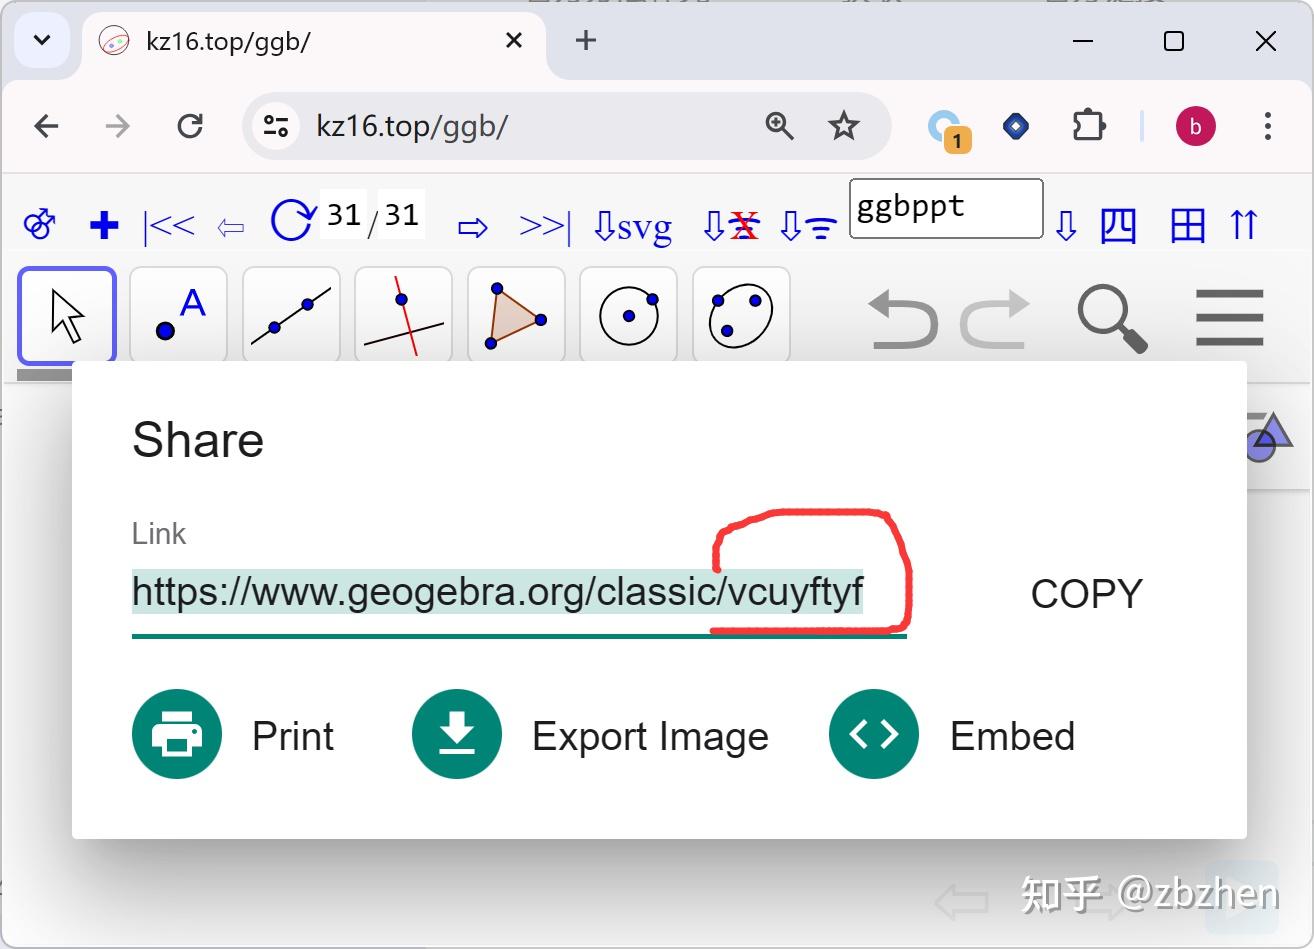Select the Point tool

click(x=177, y=313)
